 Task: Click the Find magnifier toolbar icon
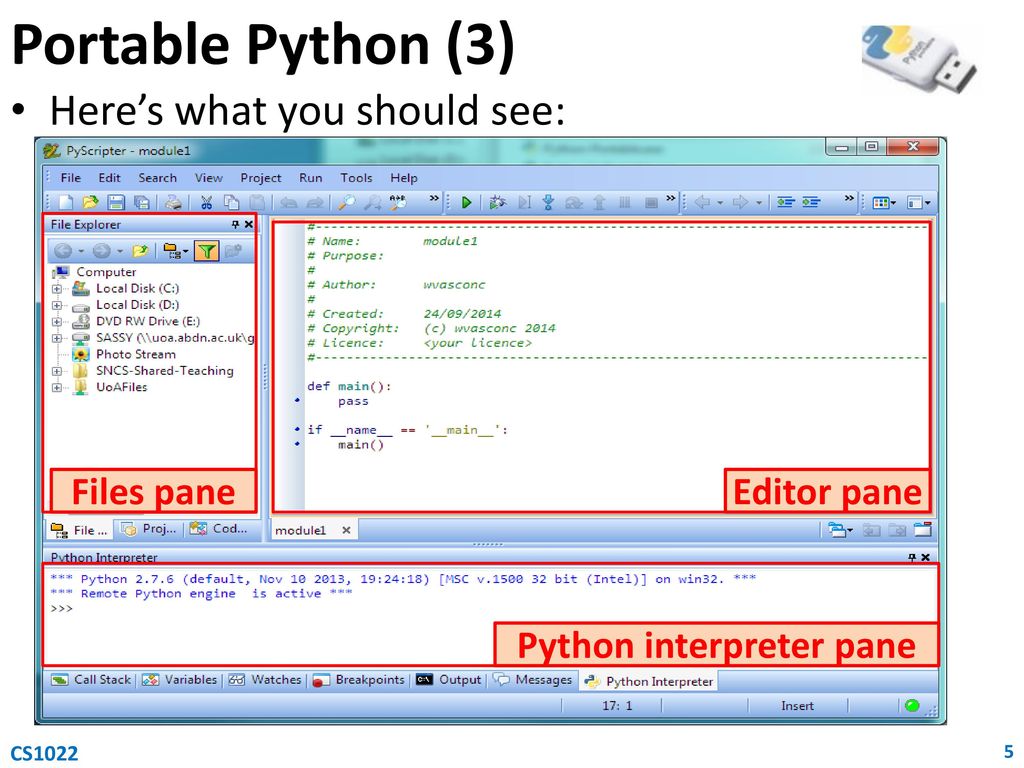[x=347, y=202]
